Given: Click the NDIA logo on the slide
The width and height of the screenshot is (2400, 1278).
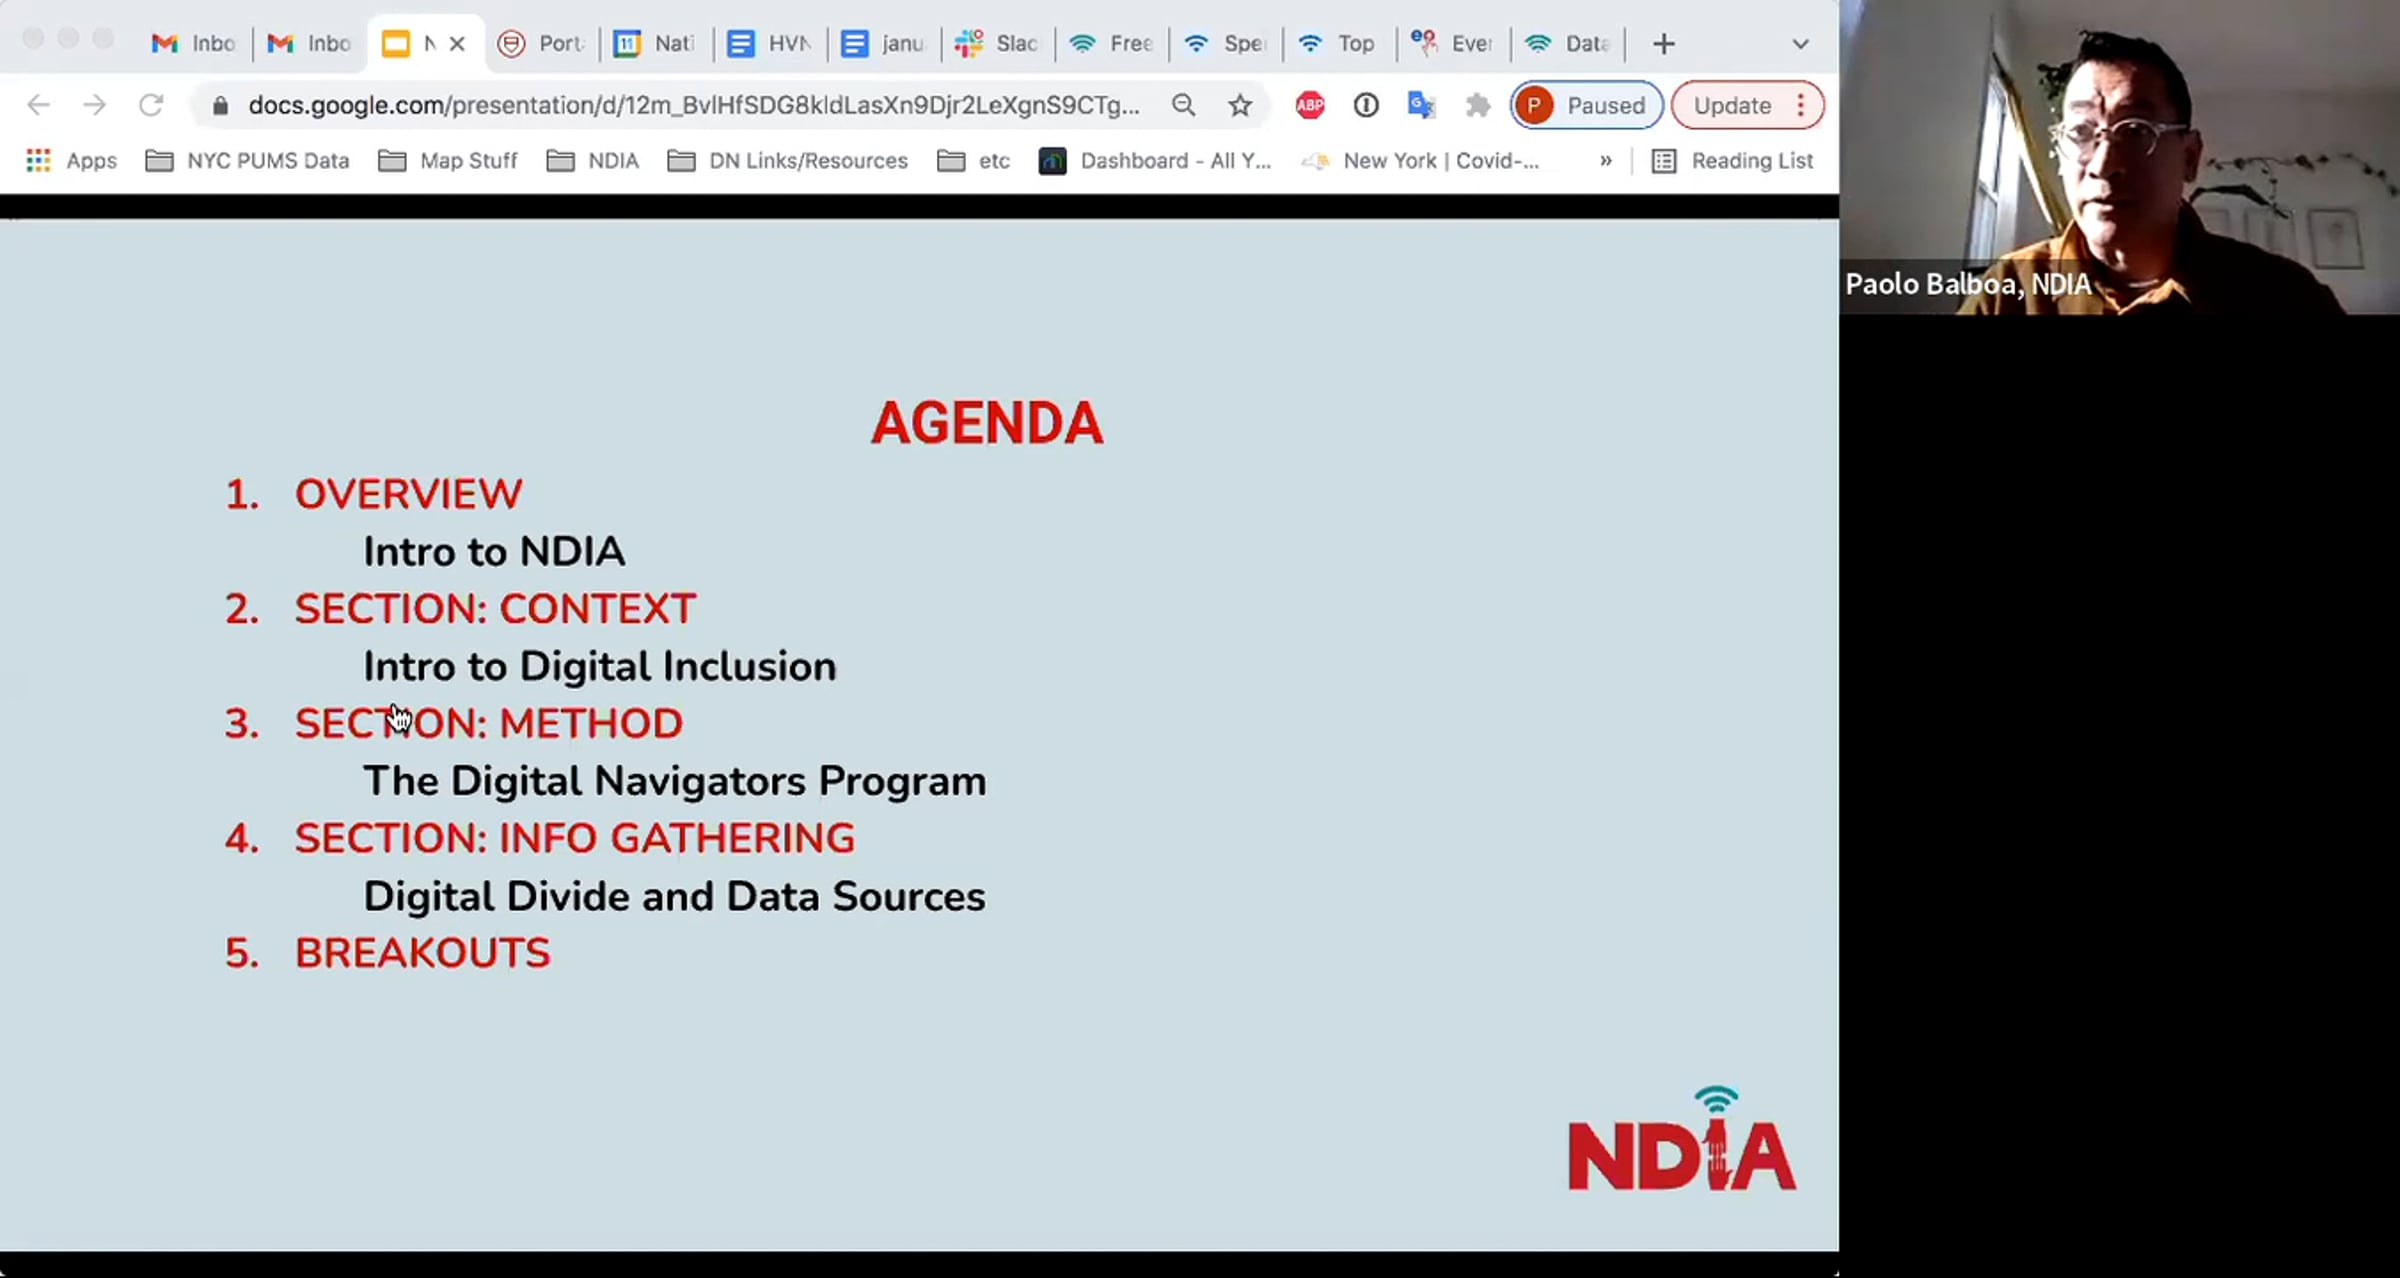Looking at the screenshot, I should (x=1682, y=1139).
